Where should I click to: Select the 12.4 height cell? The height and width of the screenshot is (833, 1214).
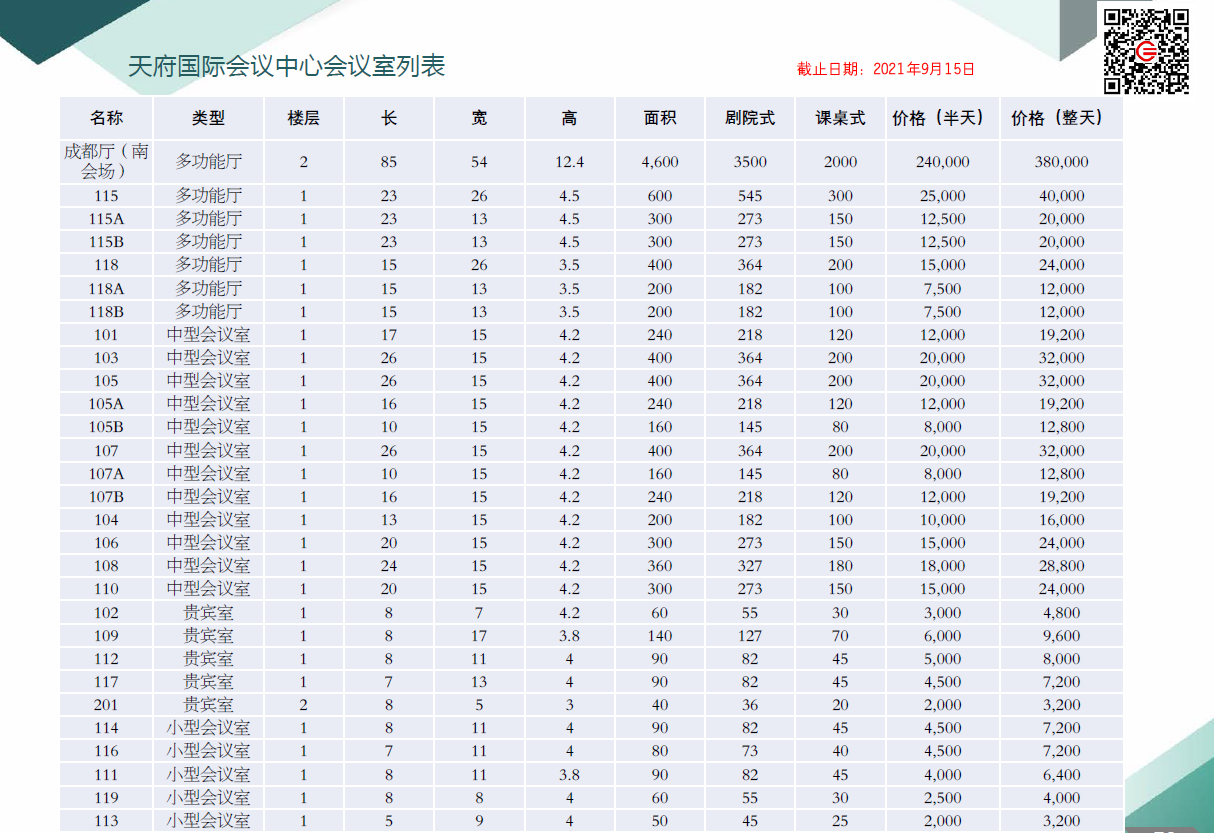click(x=569, y=162)
